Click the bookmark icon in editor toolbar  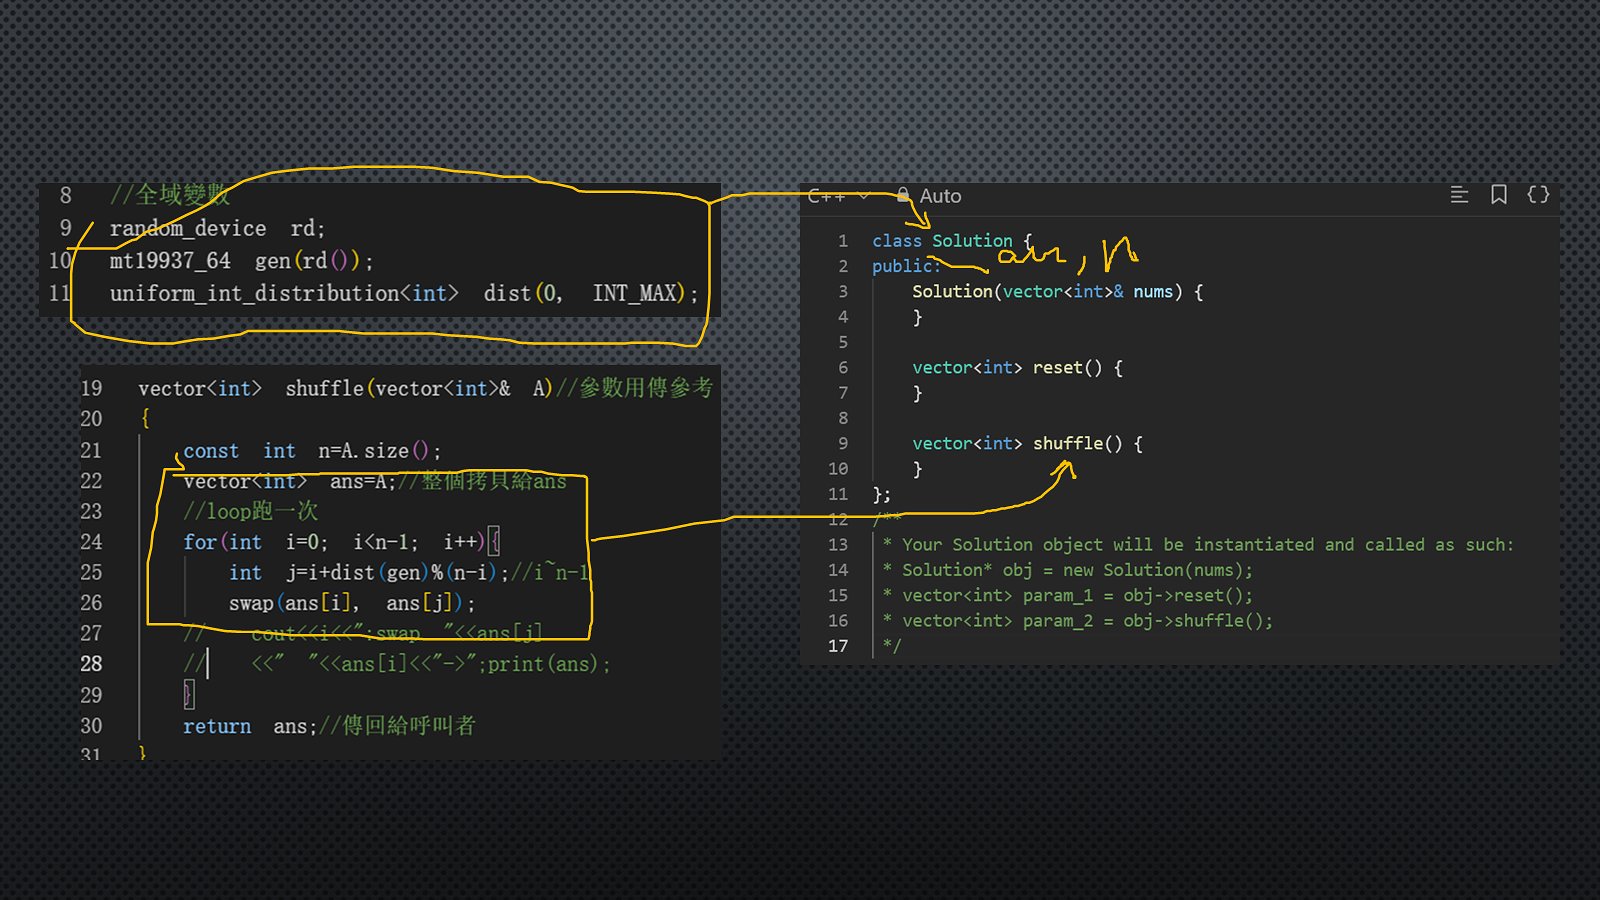pyautogui.click(x=1499, y=195)
